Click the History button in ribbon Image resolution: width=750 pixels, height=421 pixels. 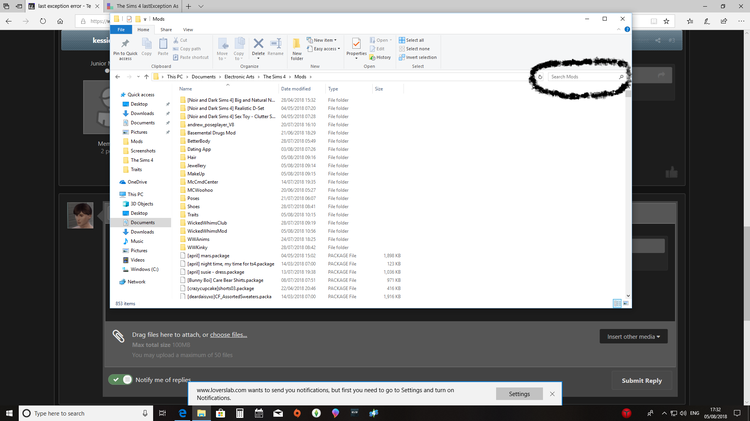pyautogui.click(x=380, y=57)
